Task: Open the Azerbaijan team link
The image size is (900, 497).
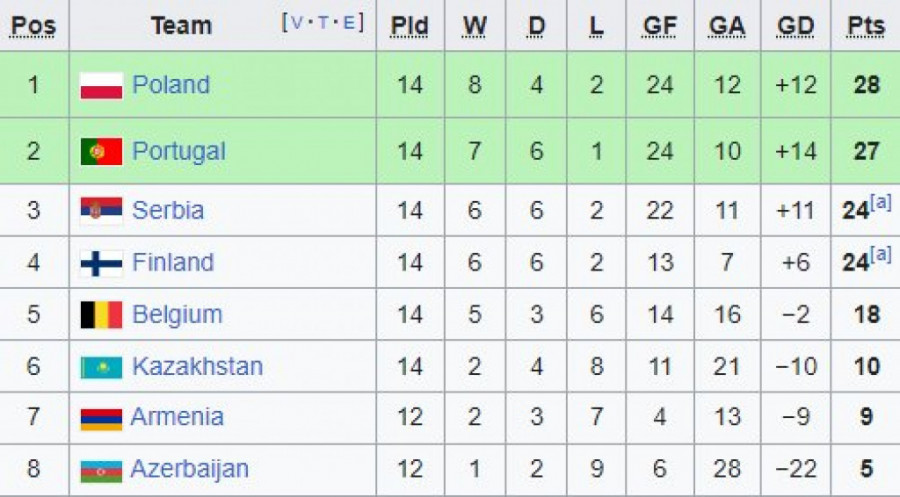Action: tap(190, 469)
